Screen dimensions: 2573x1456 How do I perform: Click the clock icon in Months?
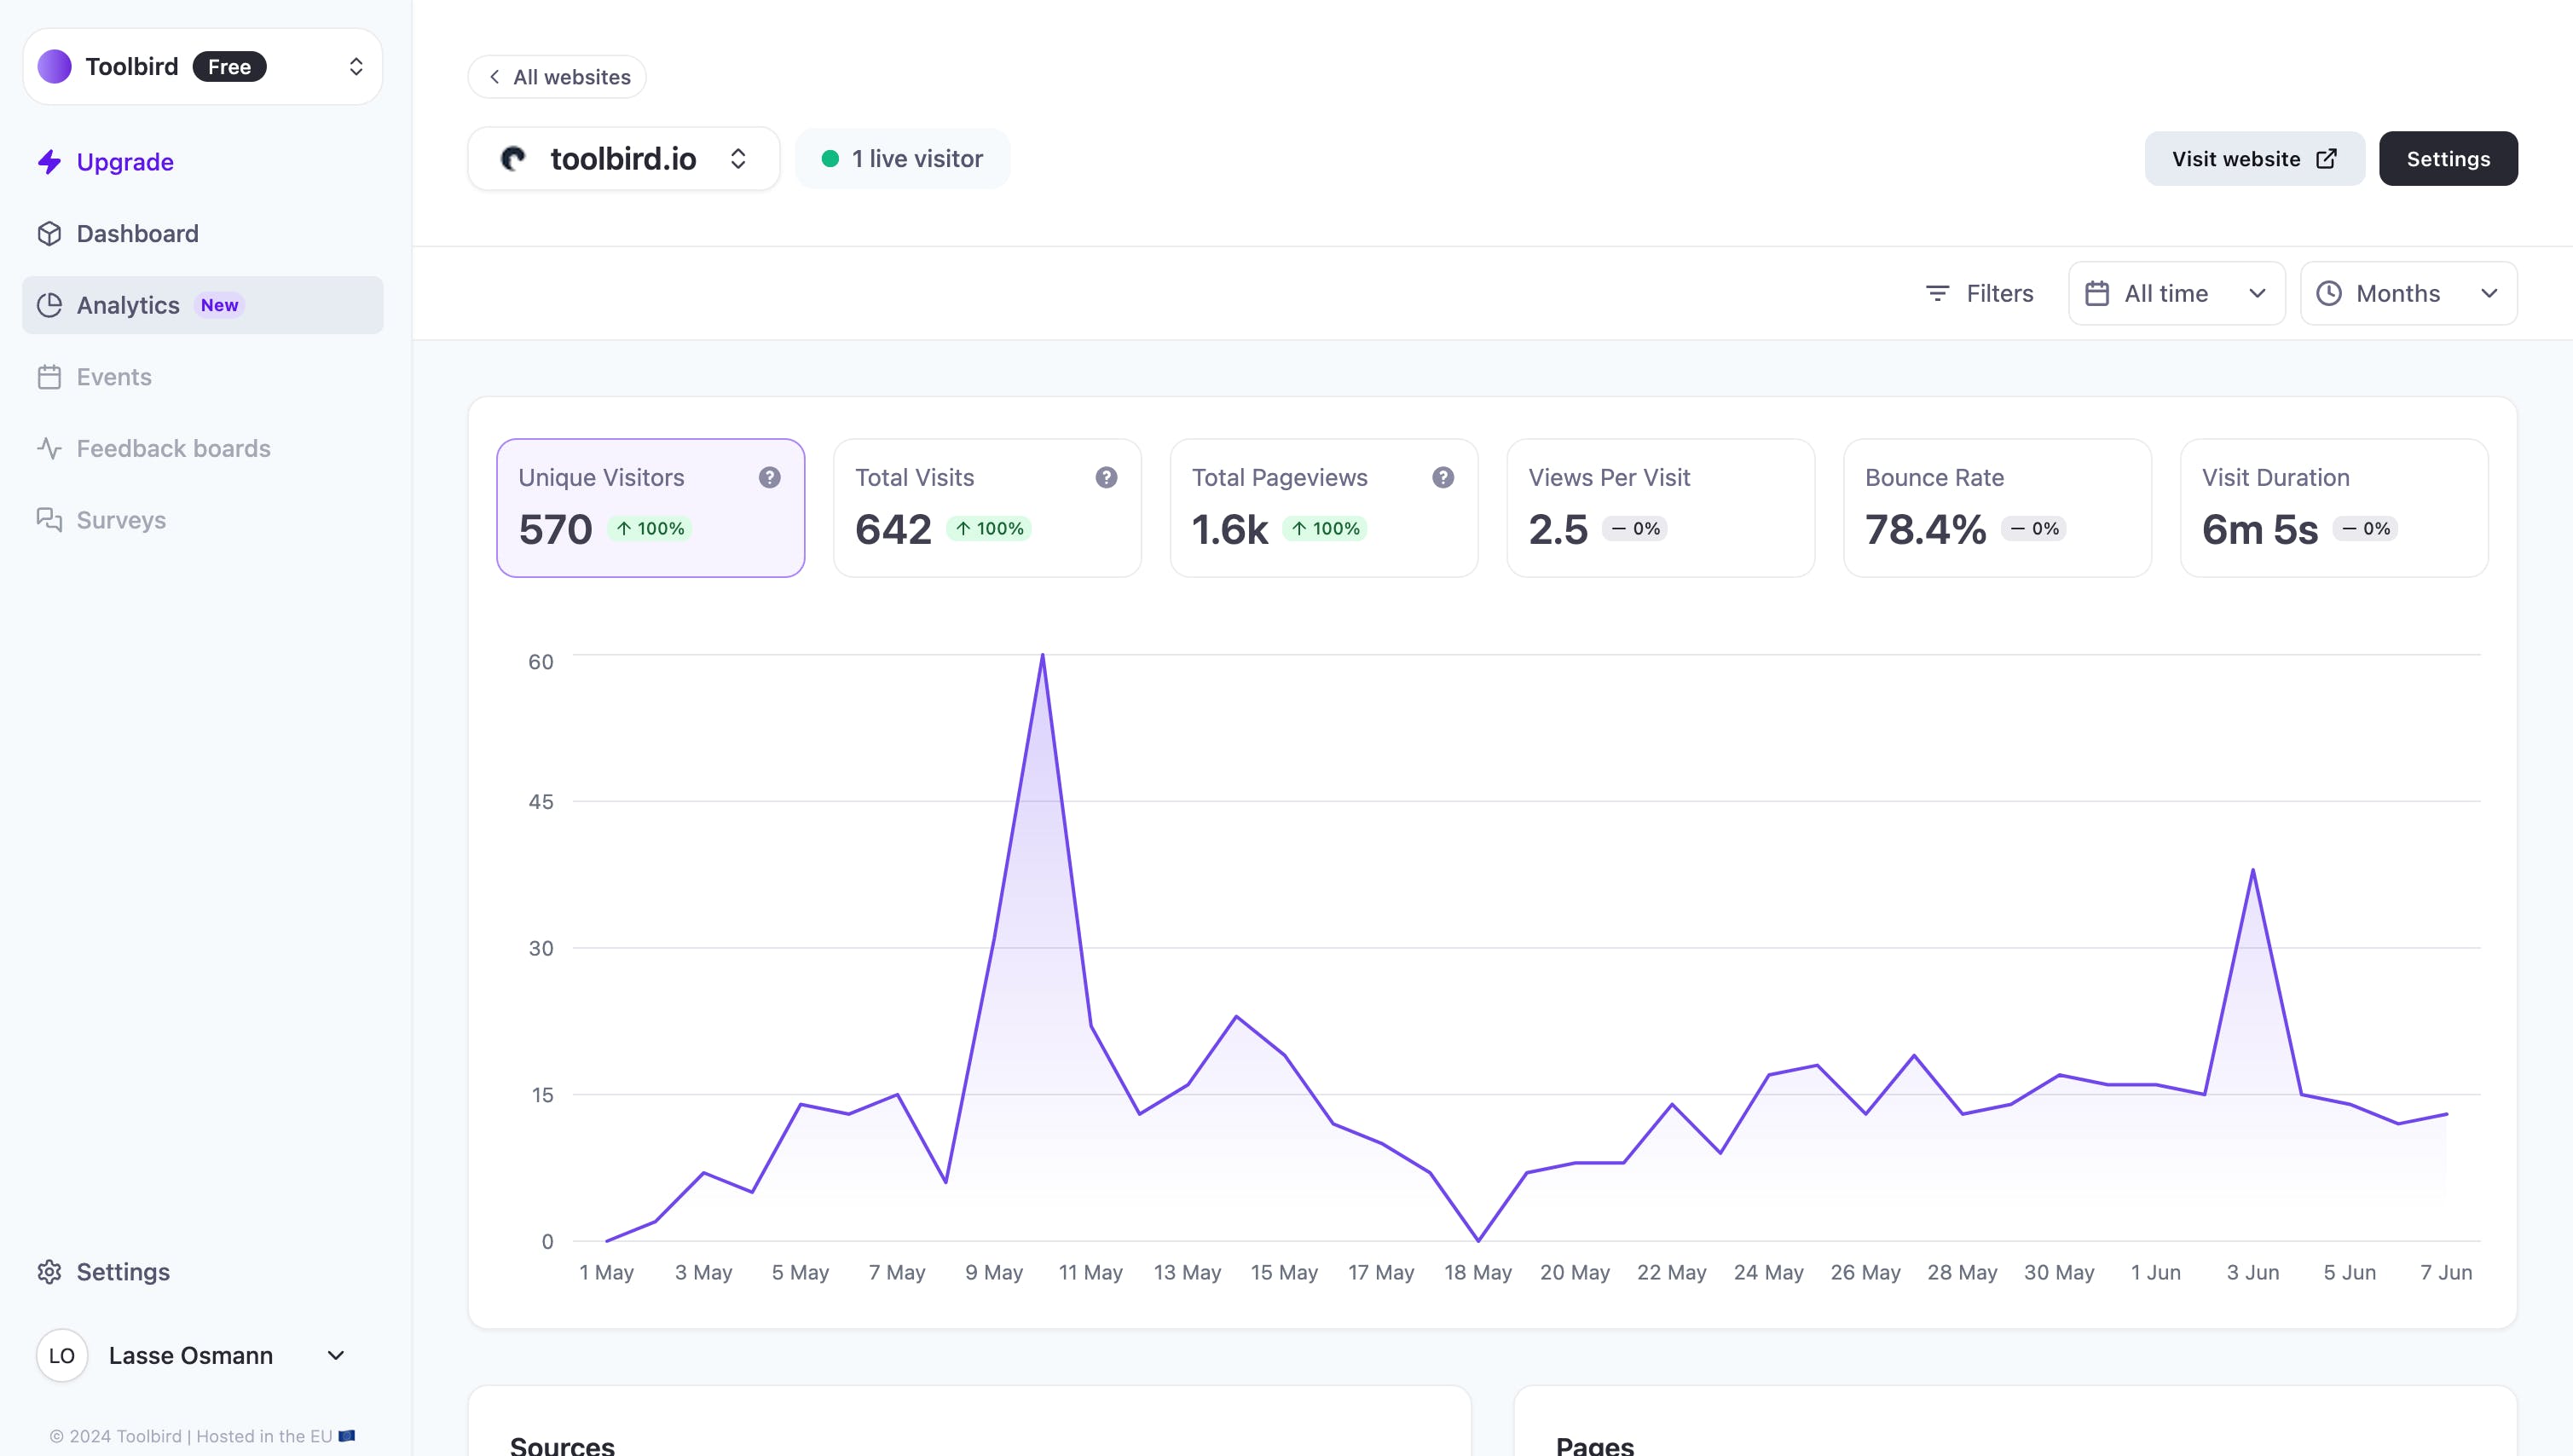coord(2329,294)
